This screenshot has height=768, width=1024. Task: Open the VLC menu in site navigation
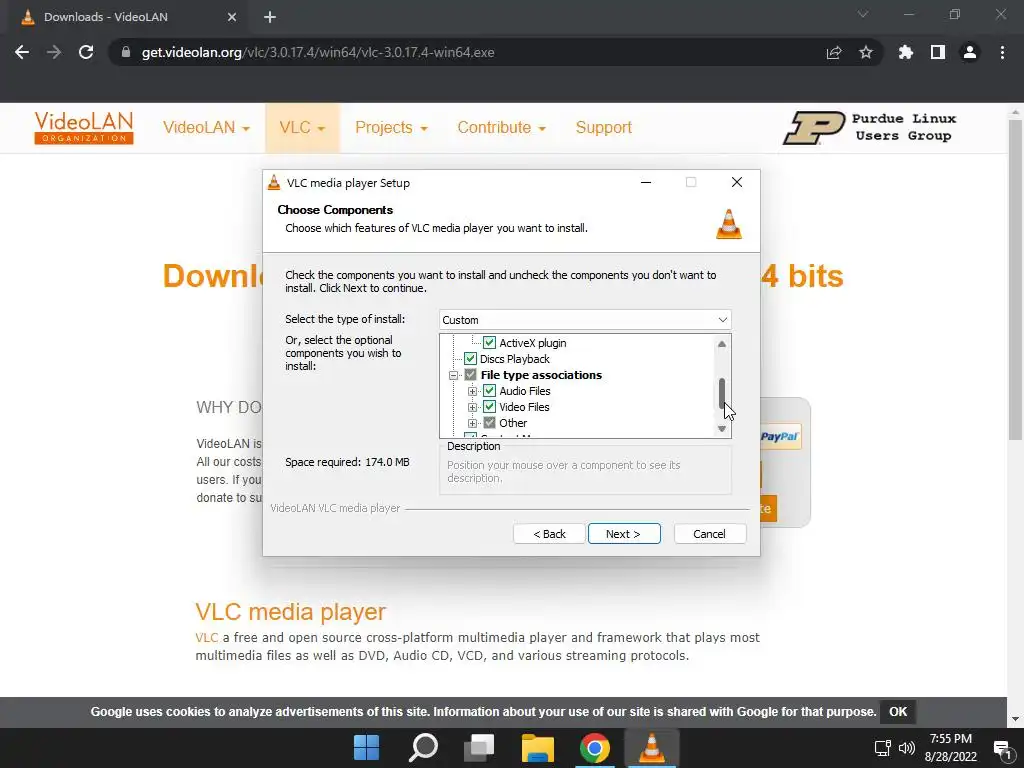pos(302,127)
